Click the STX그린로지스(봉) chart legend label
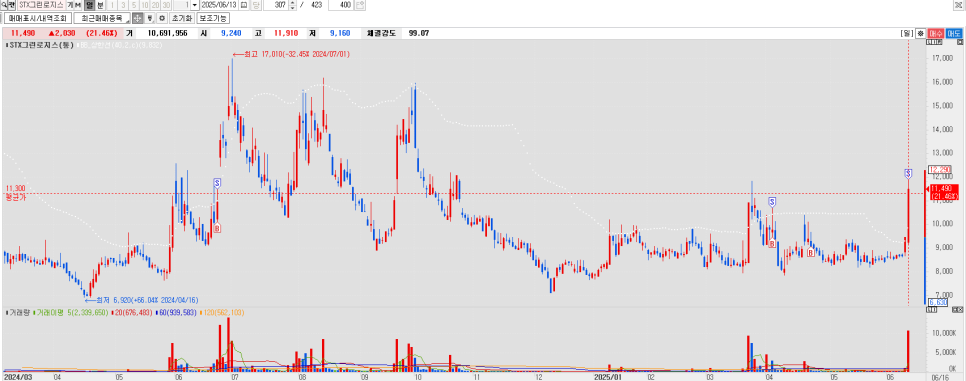The height and width of the screenshot is (381, 966). pyautogui.click(x=41, y=45)
